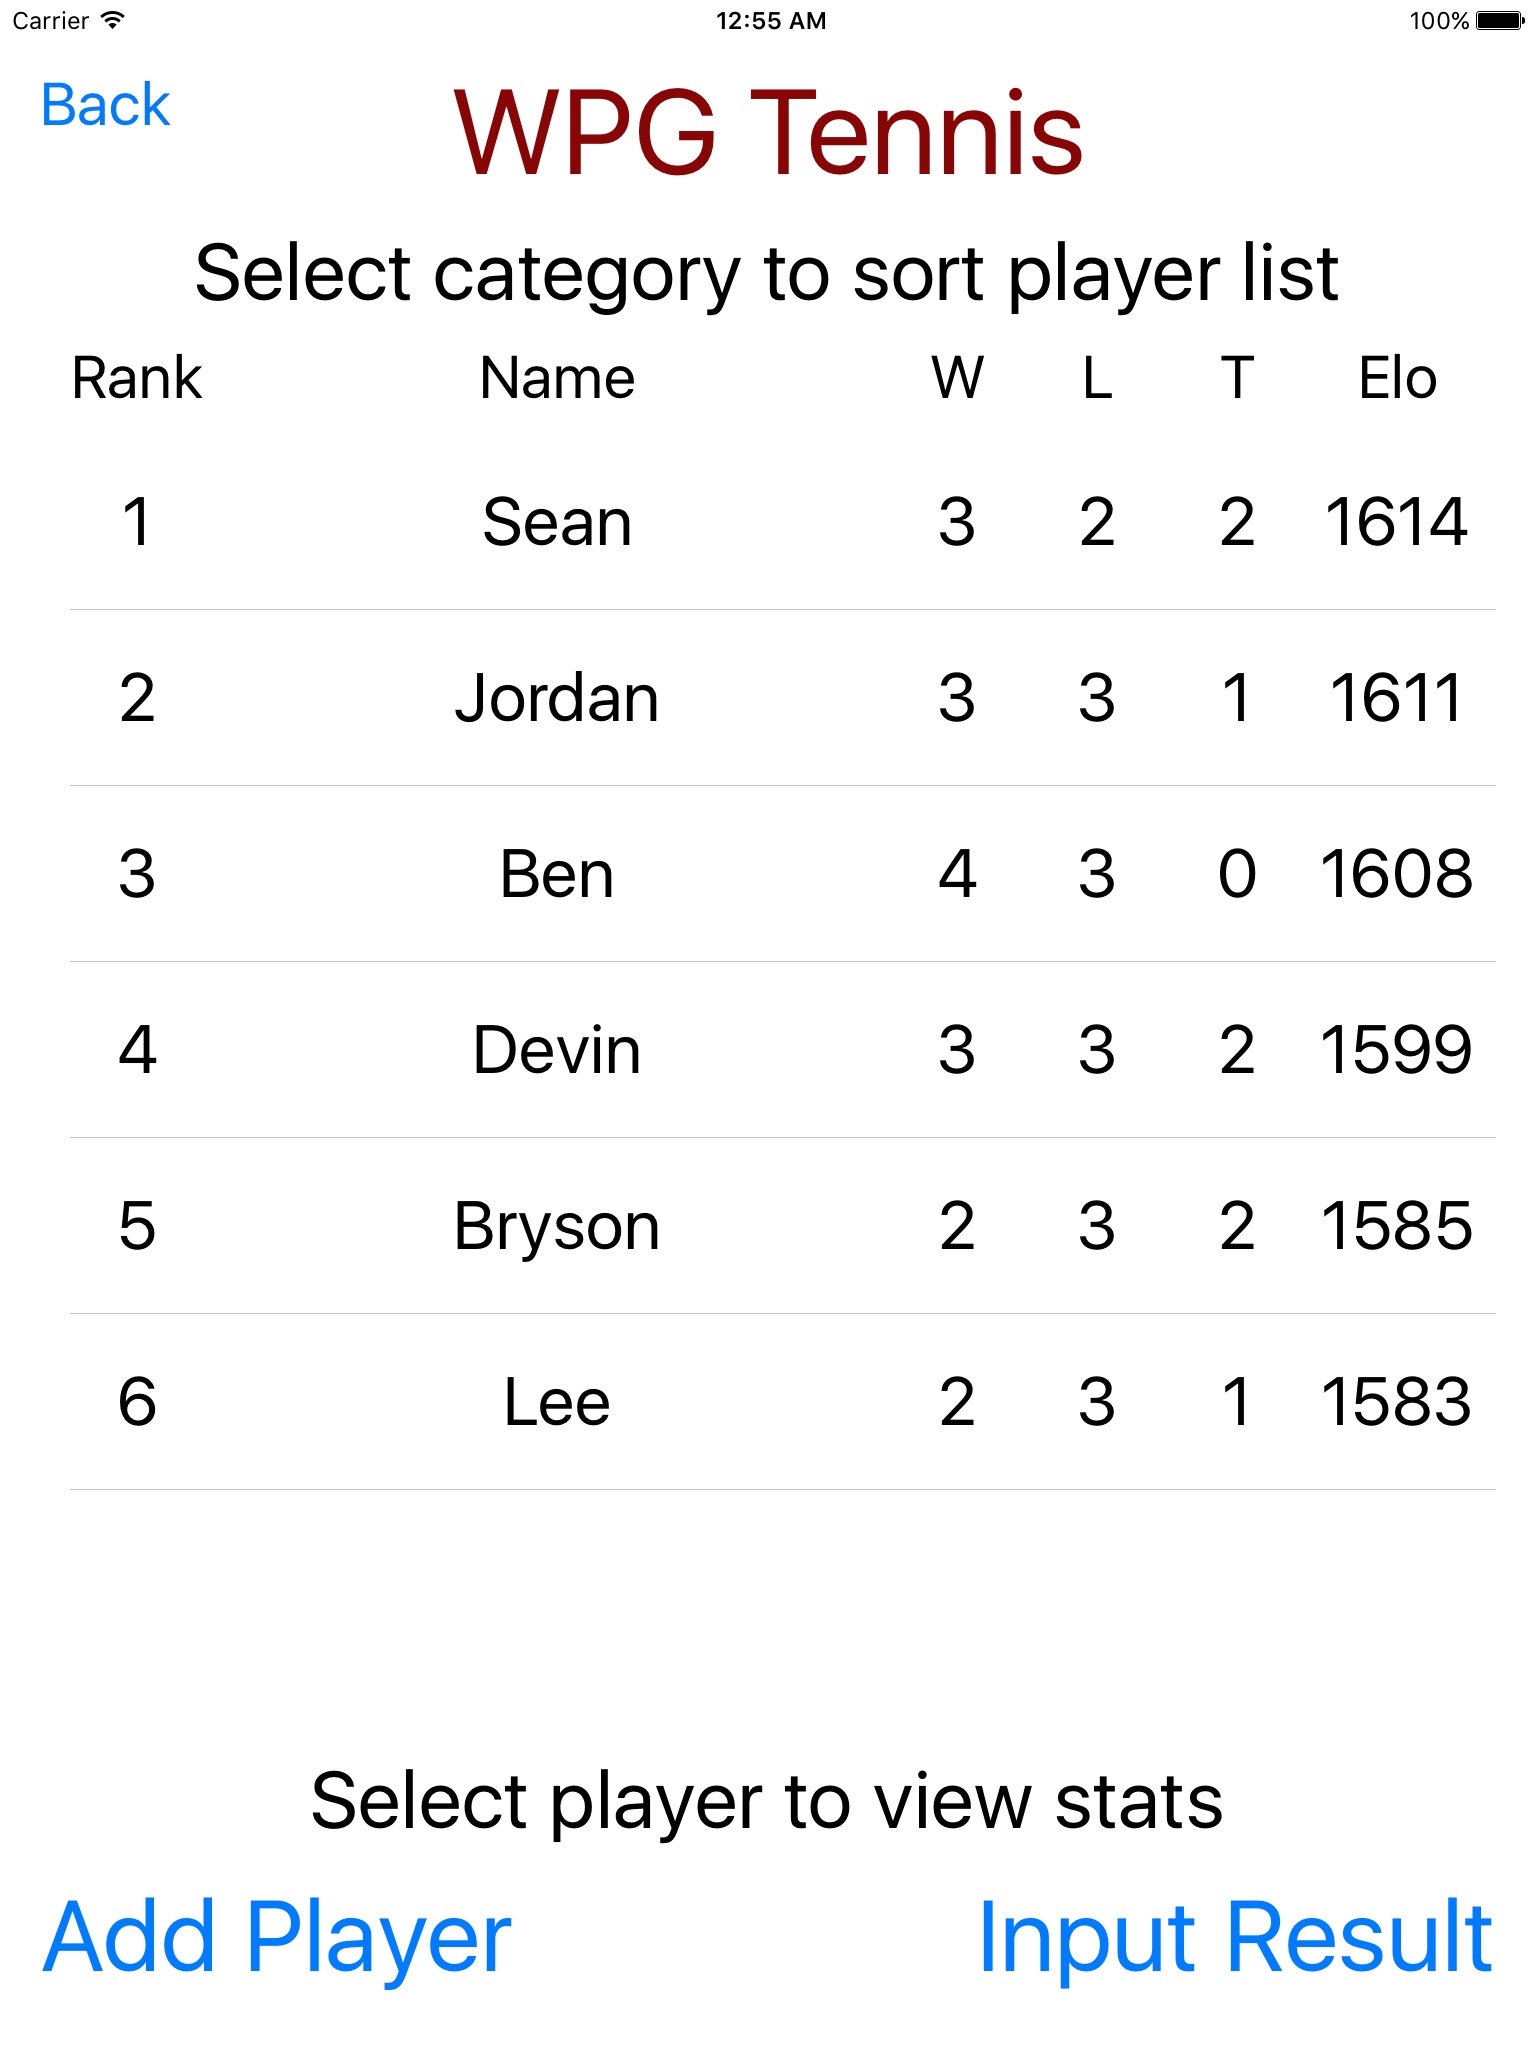Tap the WPG Tennis title
This screenshot has height=2048, width=1536.
[x=768, y=133]
